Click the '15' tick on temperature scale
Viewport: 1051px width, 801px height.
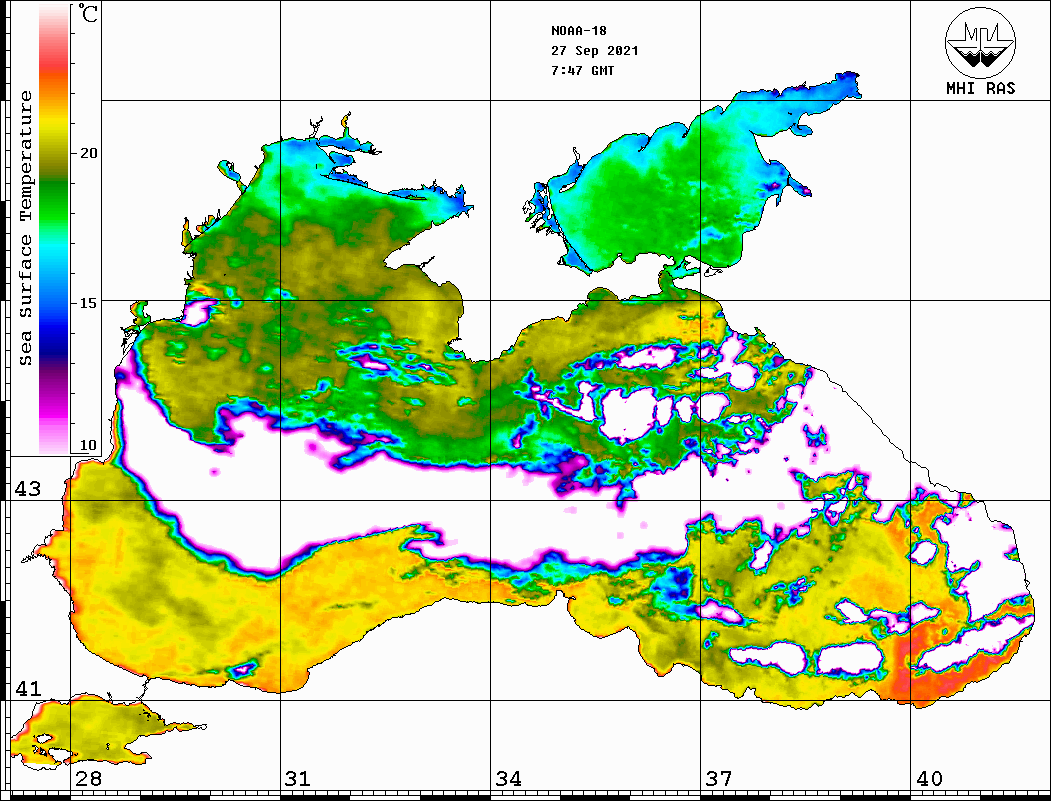click(88, 303)
